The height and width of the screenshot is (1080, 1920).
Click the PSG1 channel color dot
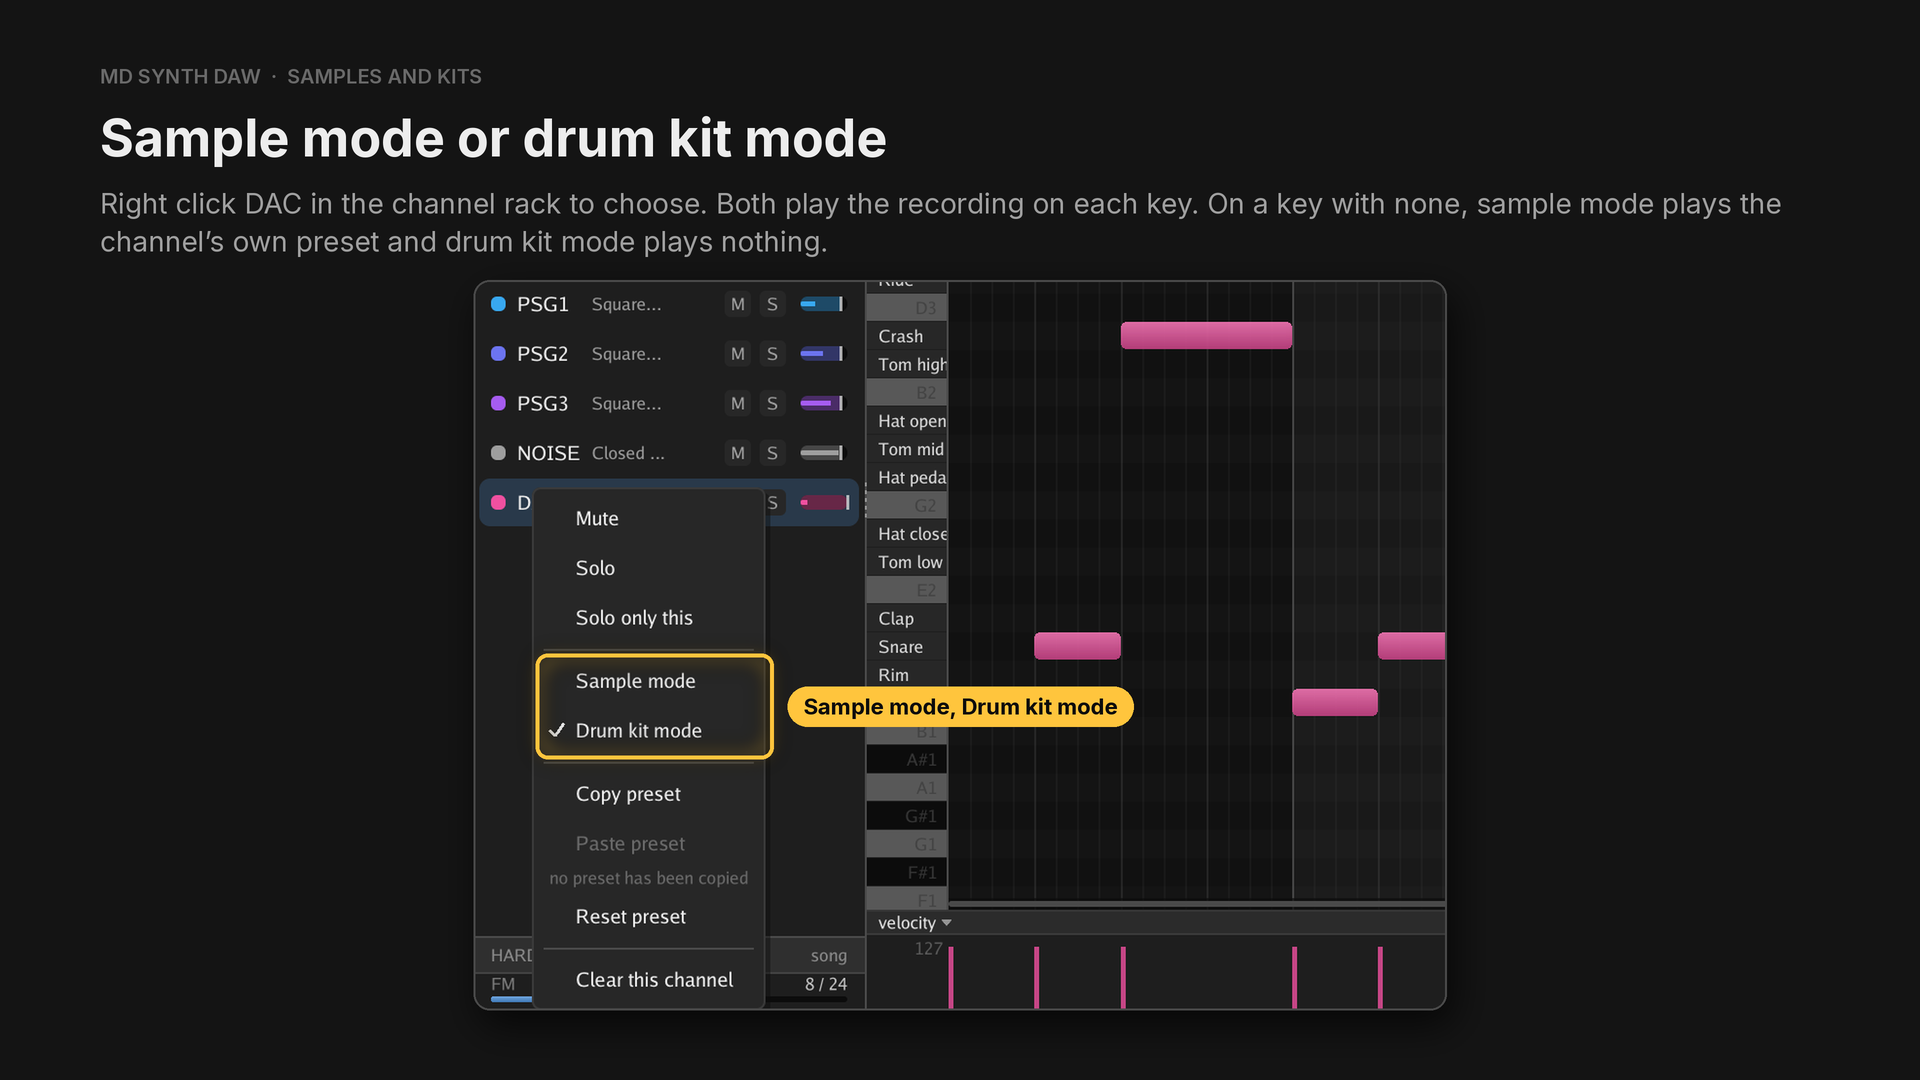498,304
